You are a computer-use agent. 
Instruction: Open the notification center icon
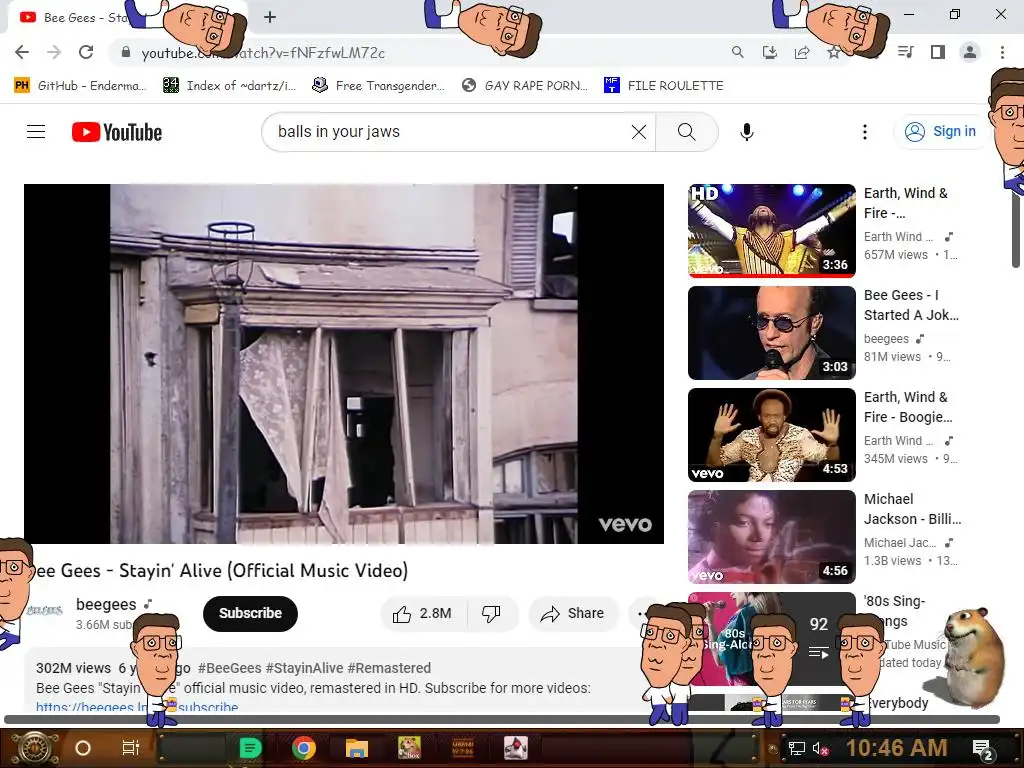(983, 749)
